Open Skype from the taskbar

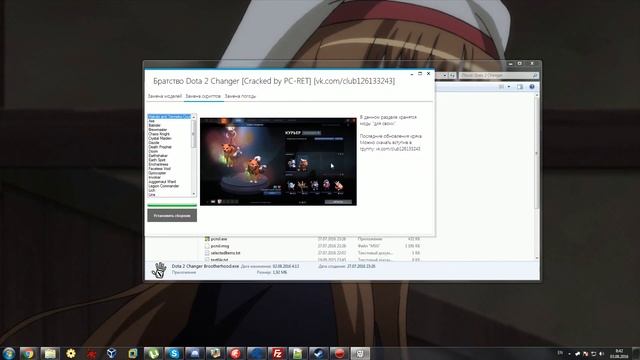coord(174,353)
